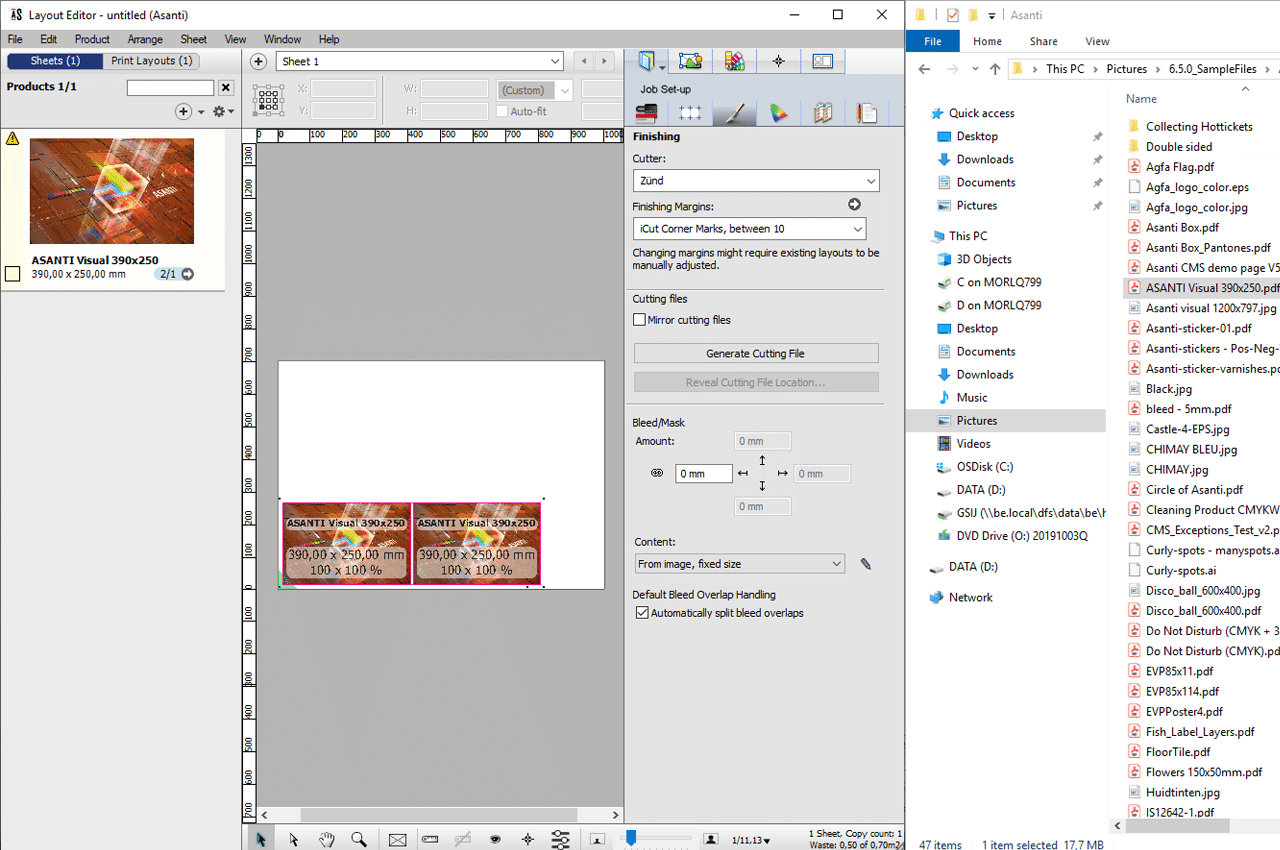Click the add sheet plus icon
Screen dimensions: 1280x850
click(258, 62)
